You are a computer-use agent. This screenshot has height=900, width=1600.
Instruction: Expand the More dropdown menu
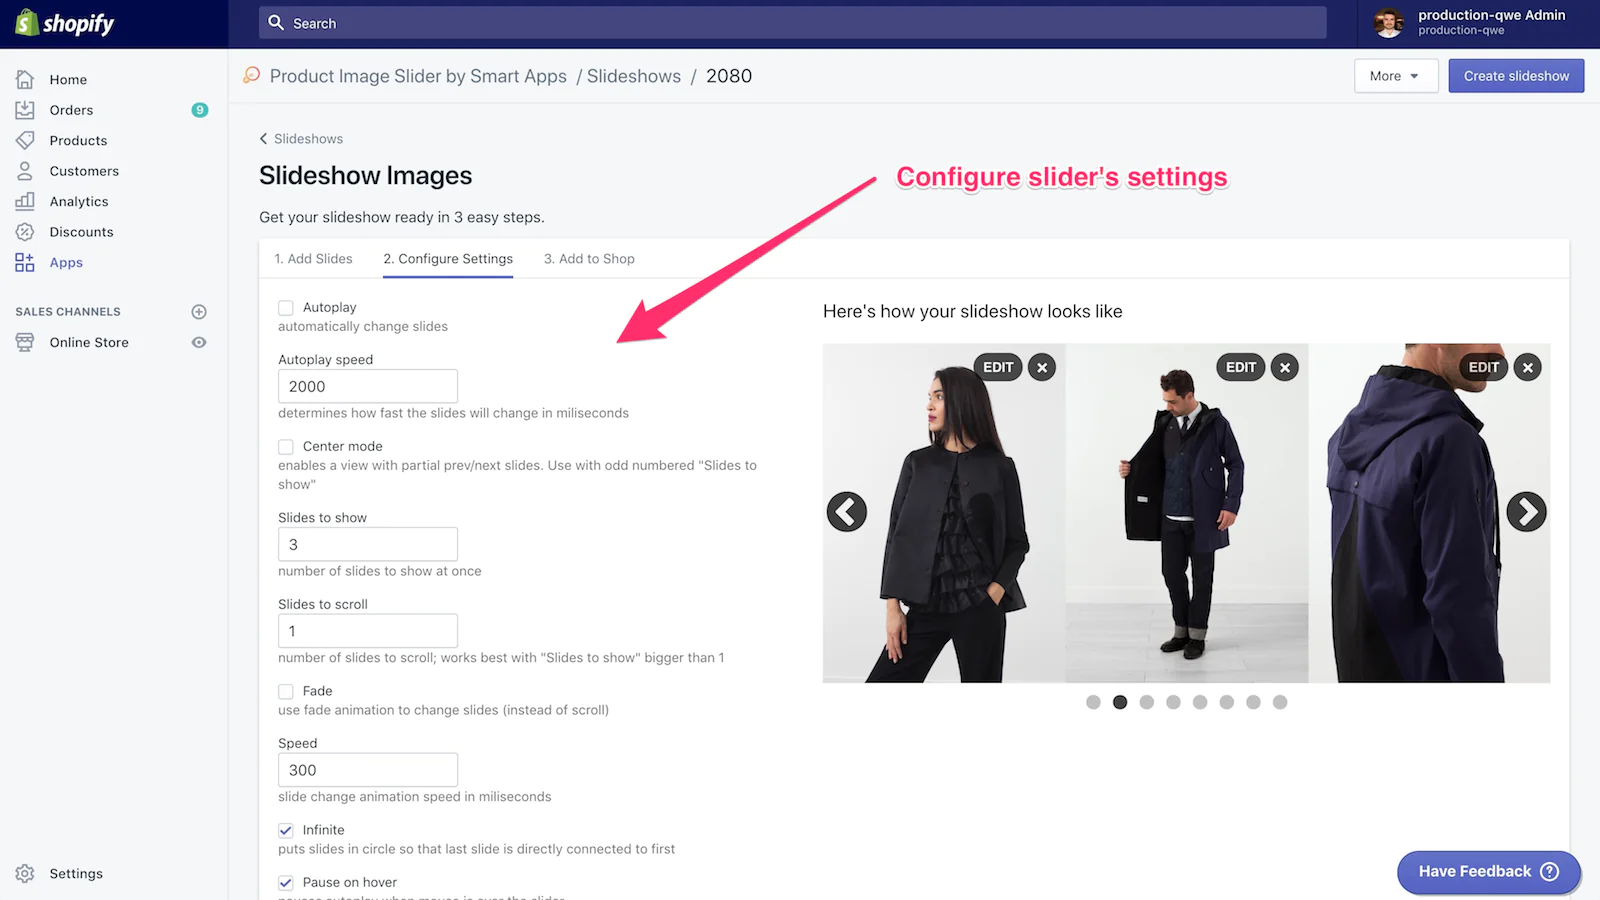pyautogui.click(x=1395, y=76)
